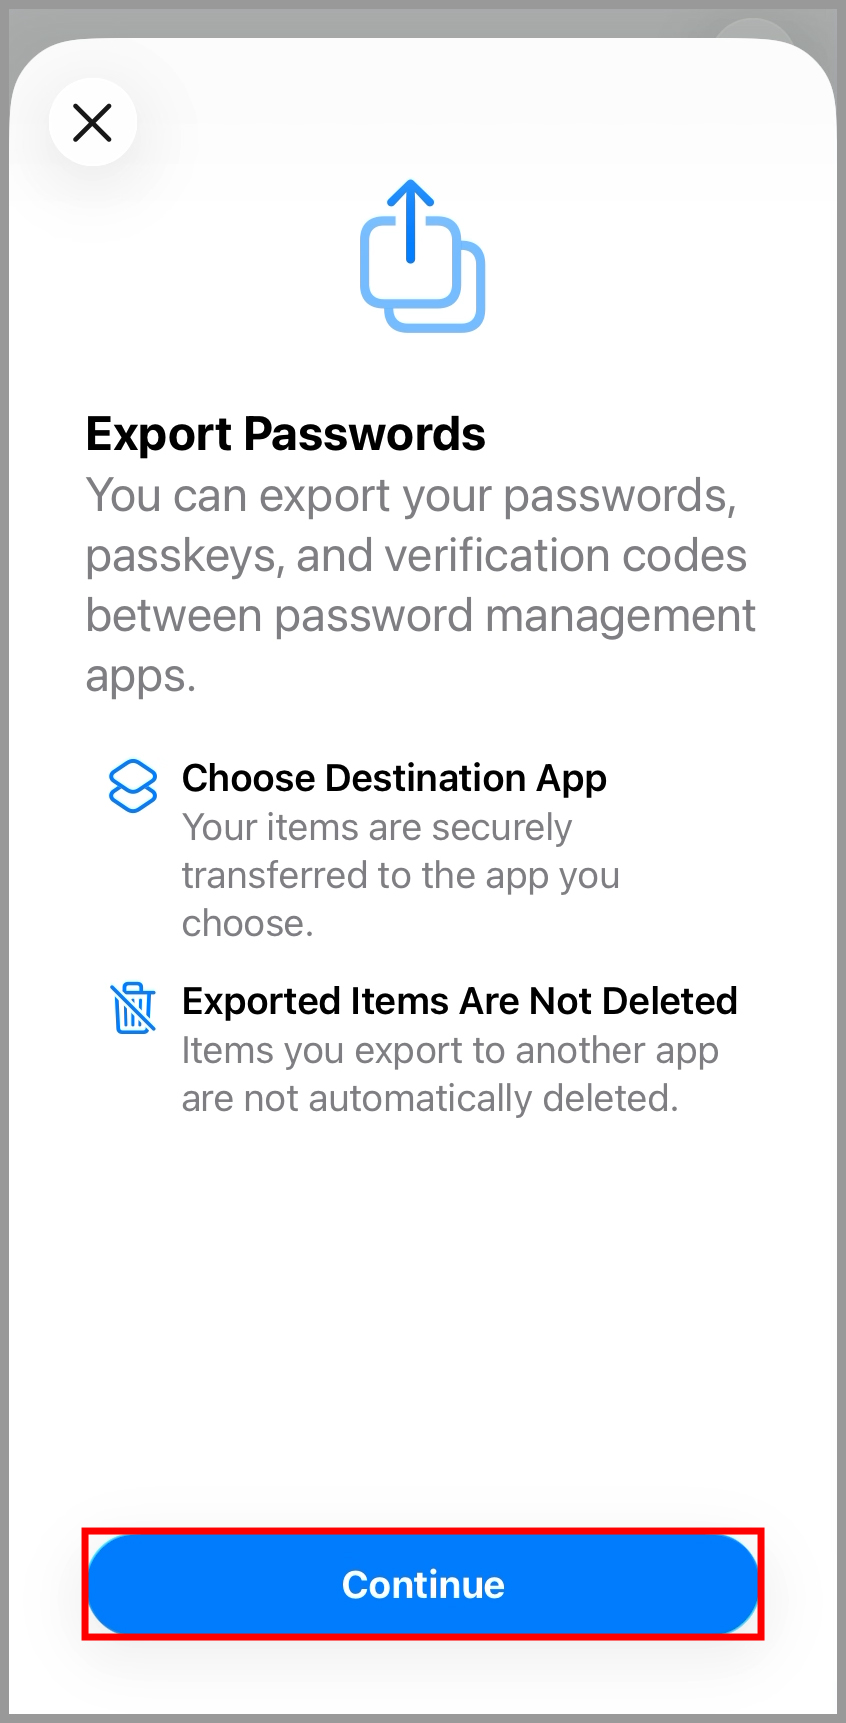Click the word "passkeys" in description
Screen dimensions: 846x1723
178,557
